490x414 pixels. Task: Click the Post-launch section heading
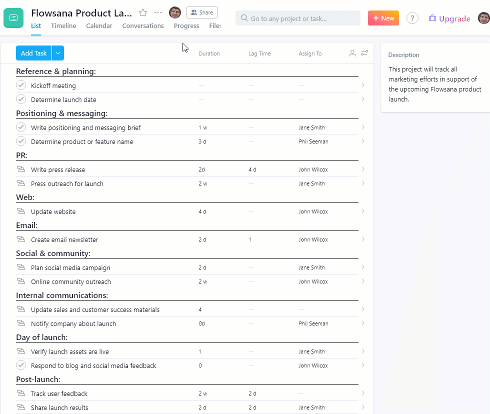click(x=38, y=379)
